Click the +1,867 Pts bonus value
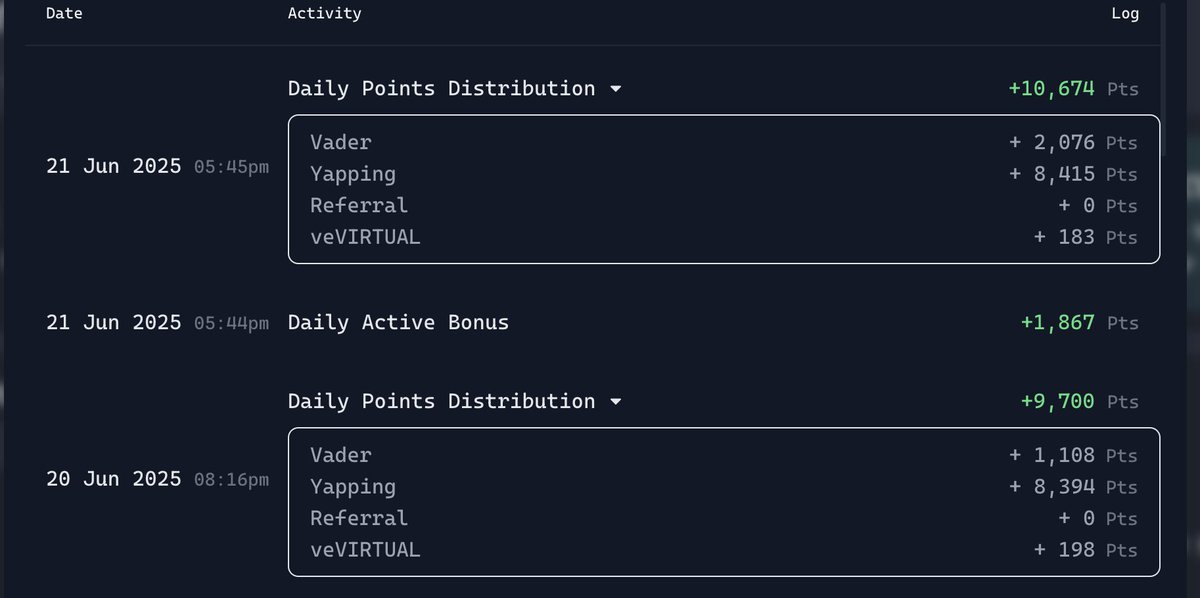Viewport: 1200px width, 598px height. (x=1080, y=323)
